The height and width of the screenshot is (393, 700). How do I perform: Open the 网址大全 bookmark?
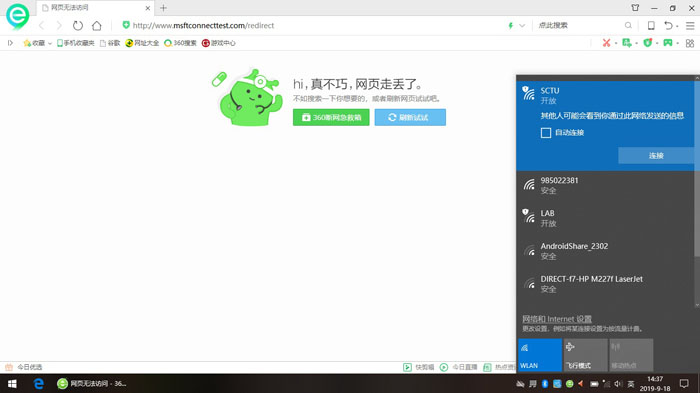142,43
